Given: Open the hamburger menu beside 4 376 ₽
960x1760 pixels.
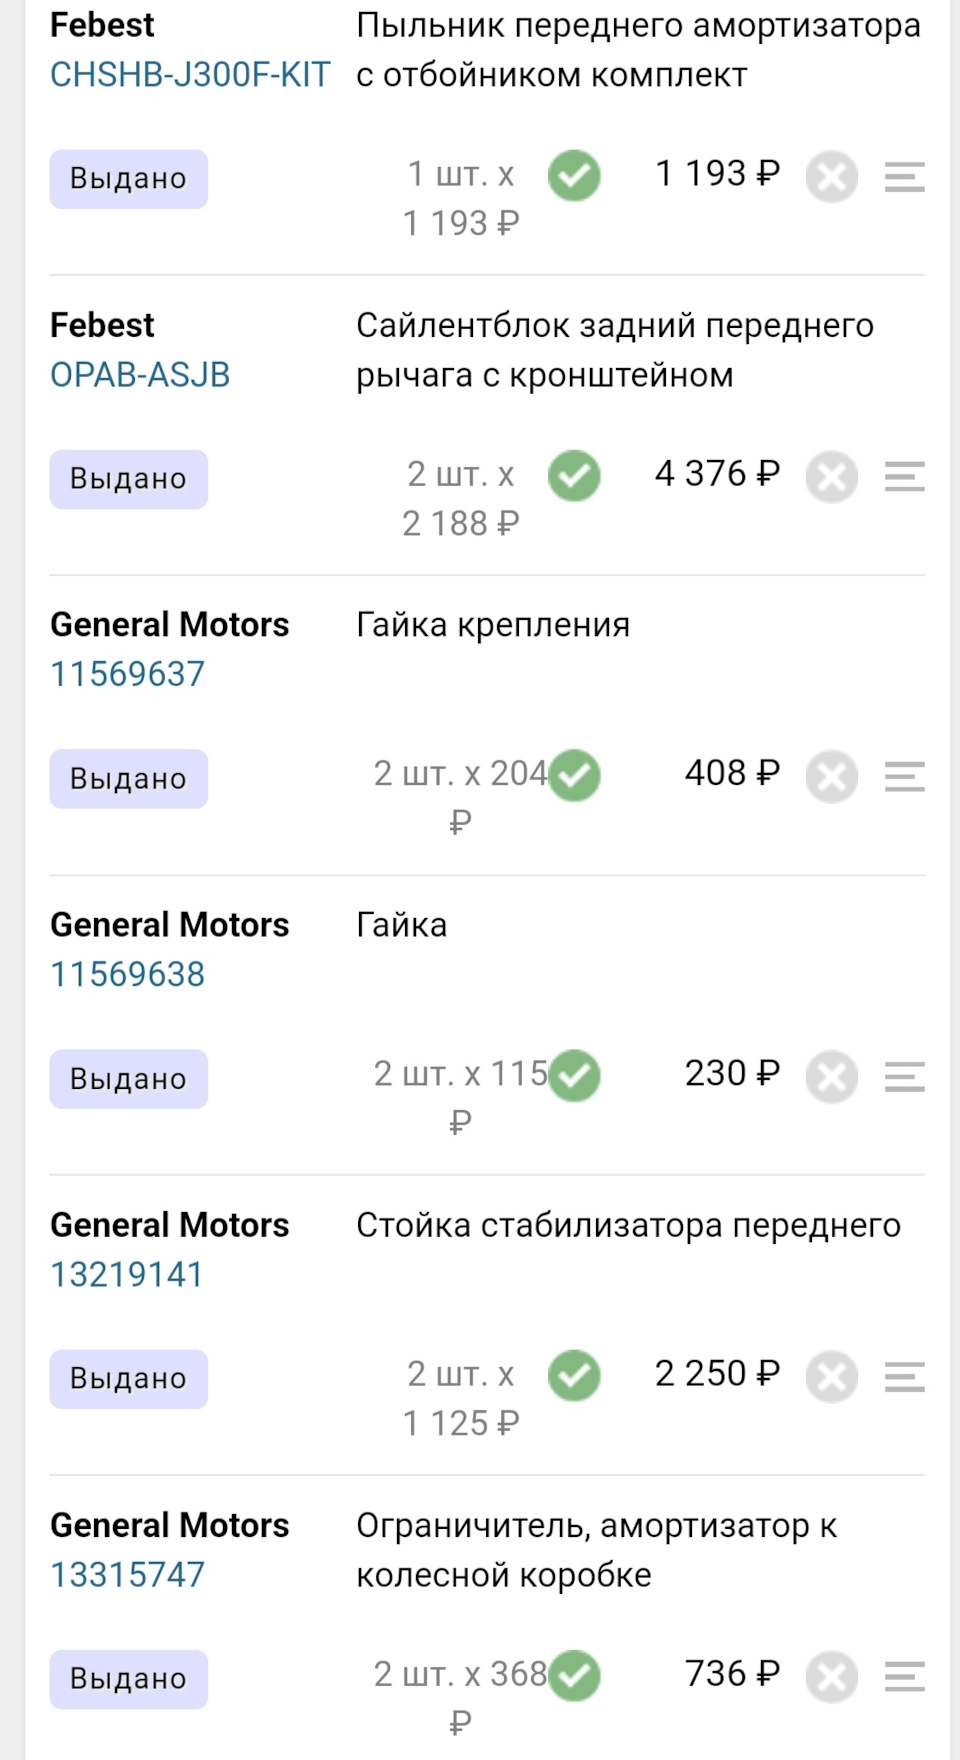Looking at the screenshot, I should [x=904, y=477].
